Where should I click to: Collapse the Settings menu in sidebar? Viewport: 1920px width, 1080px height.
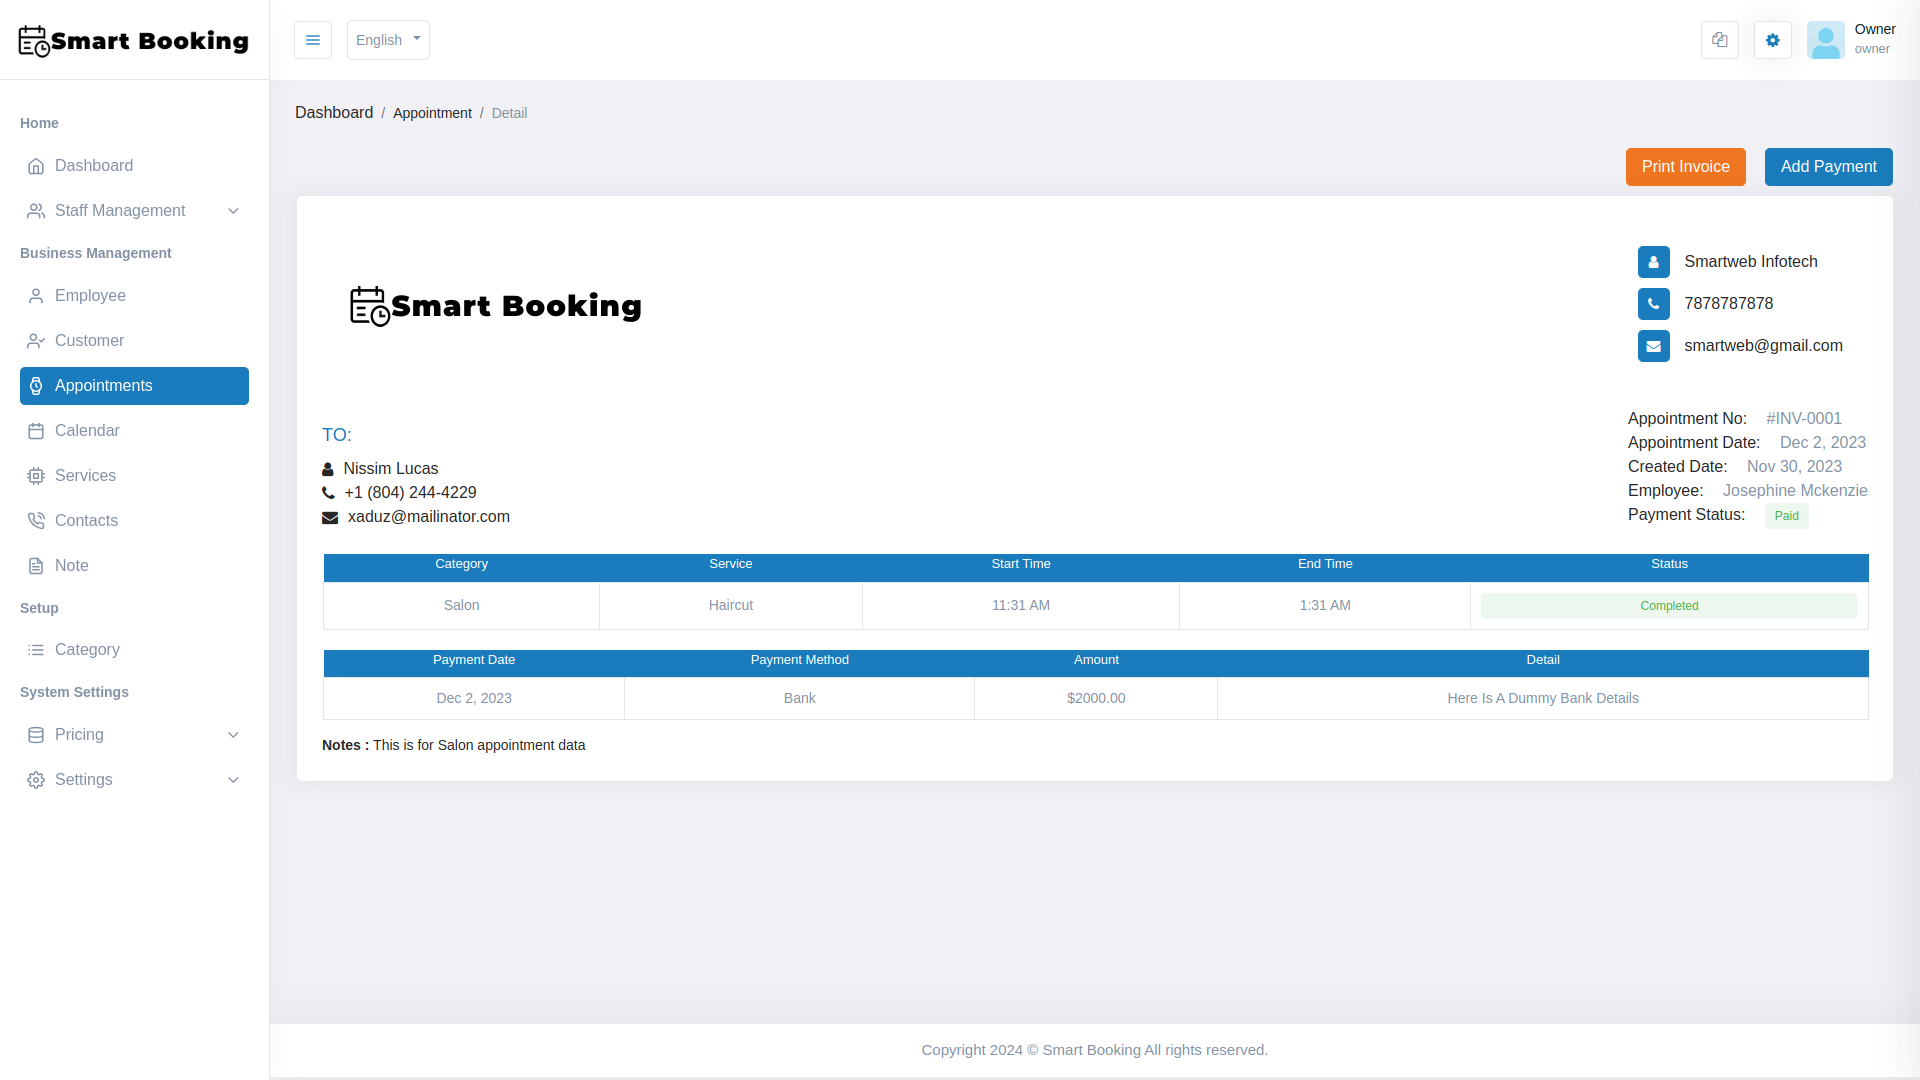[84, 780]
